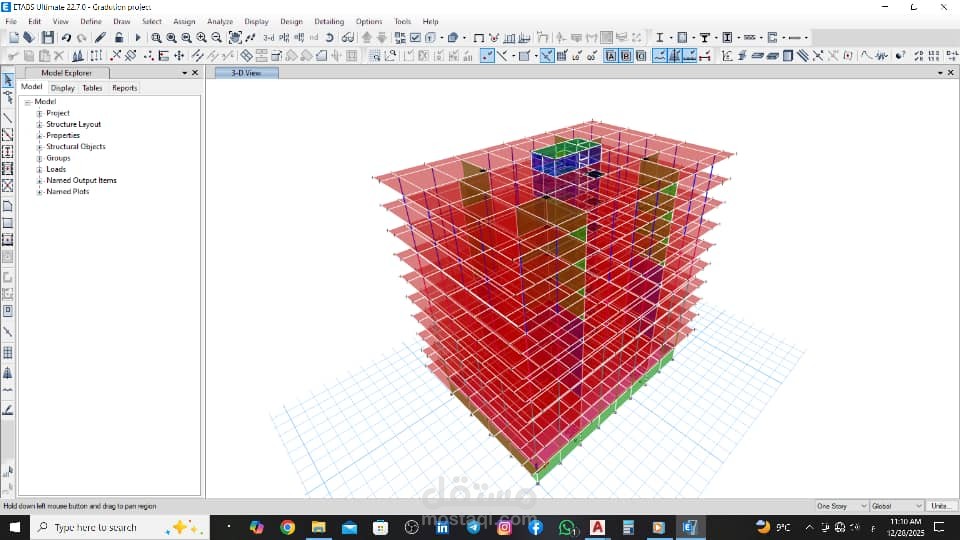Click the Redo arrow icon
Viewport: 960px width, 540px height.
coord(81,37)
